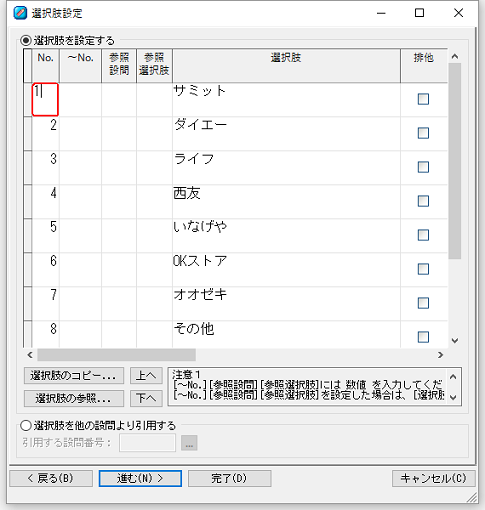Click the いなげや choice cell
This screenshot has width=485, height=510.
(x=286, y=235)
